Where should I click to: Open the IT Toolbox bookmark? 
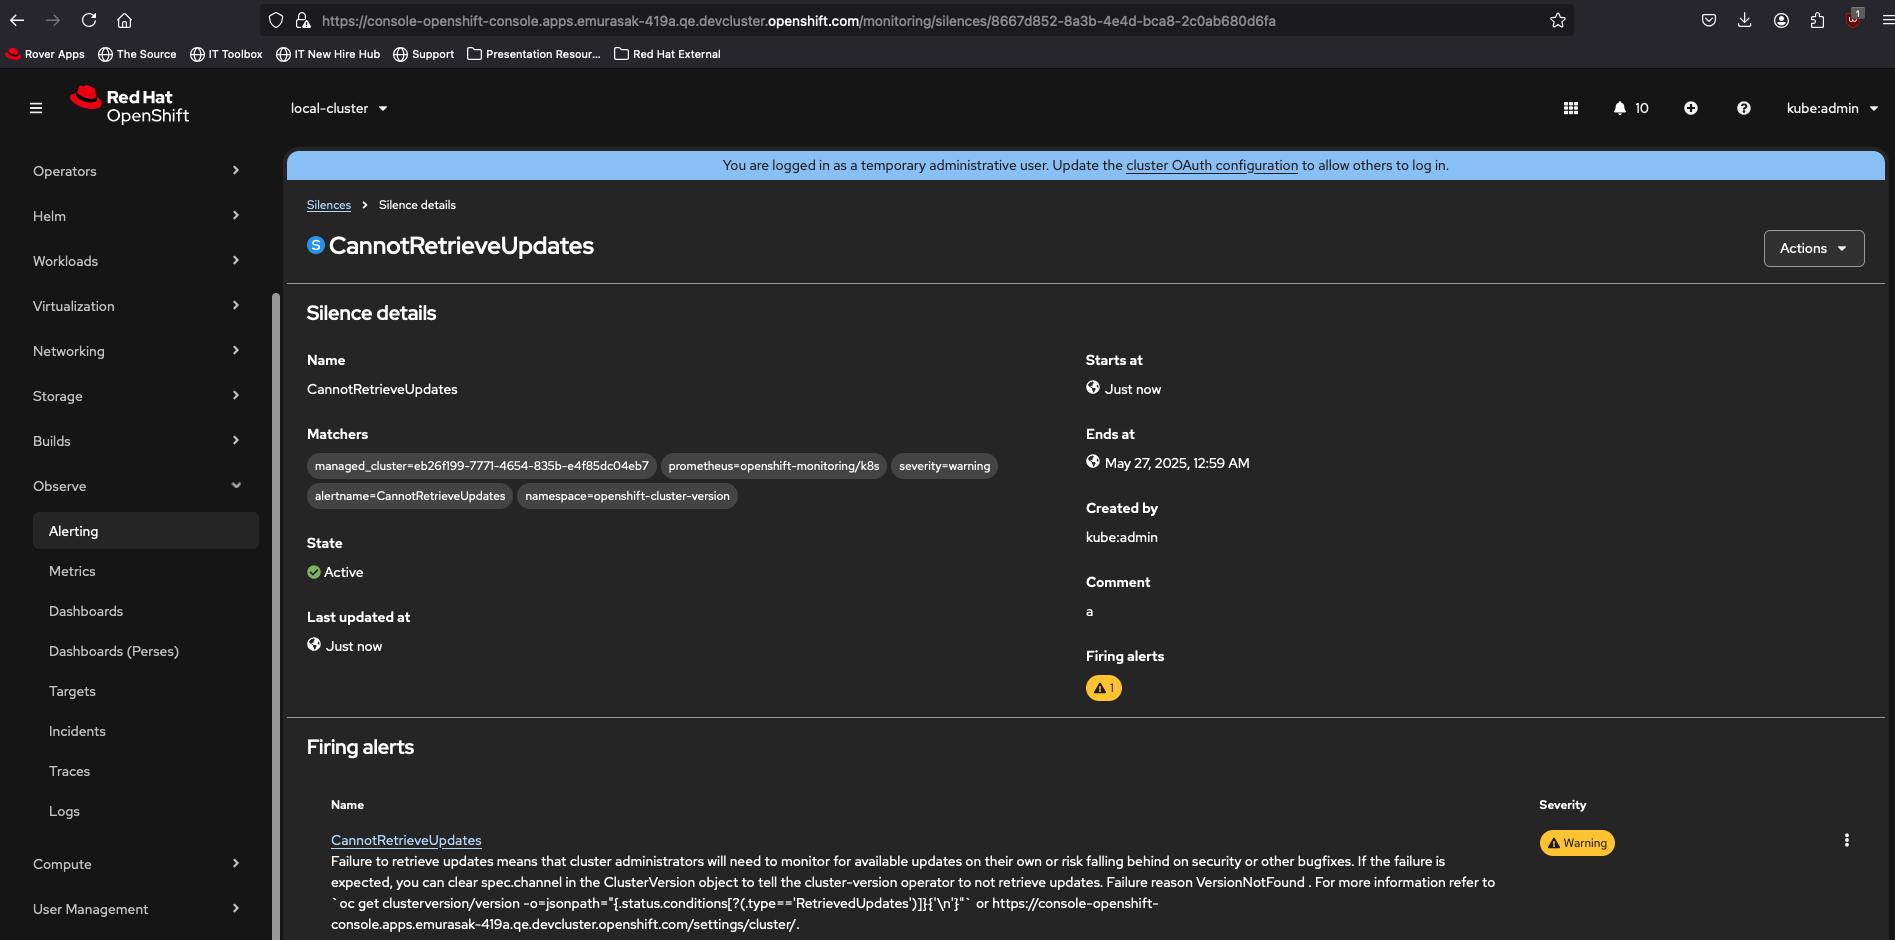pyautogui.click(x=226, y=54)
